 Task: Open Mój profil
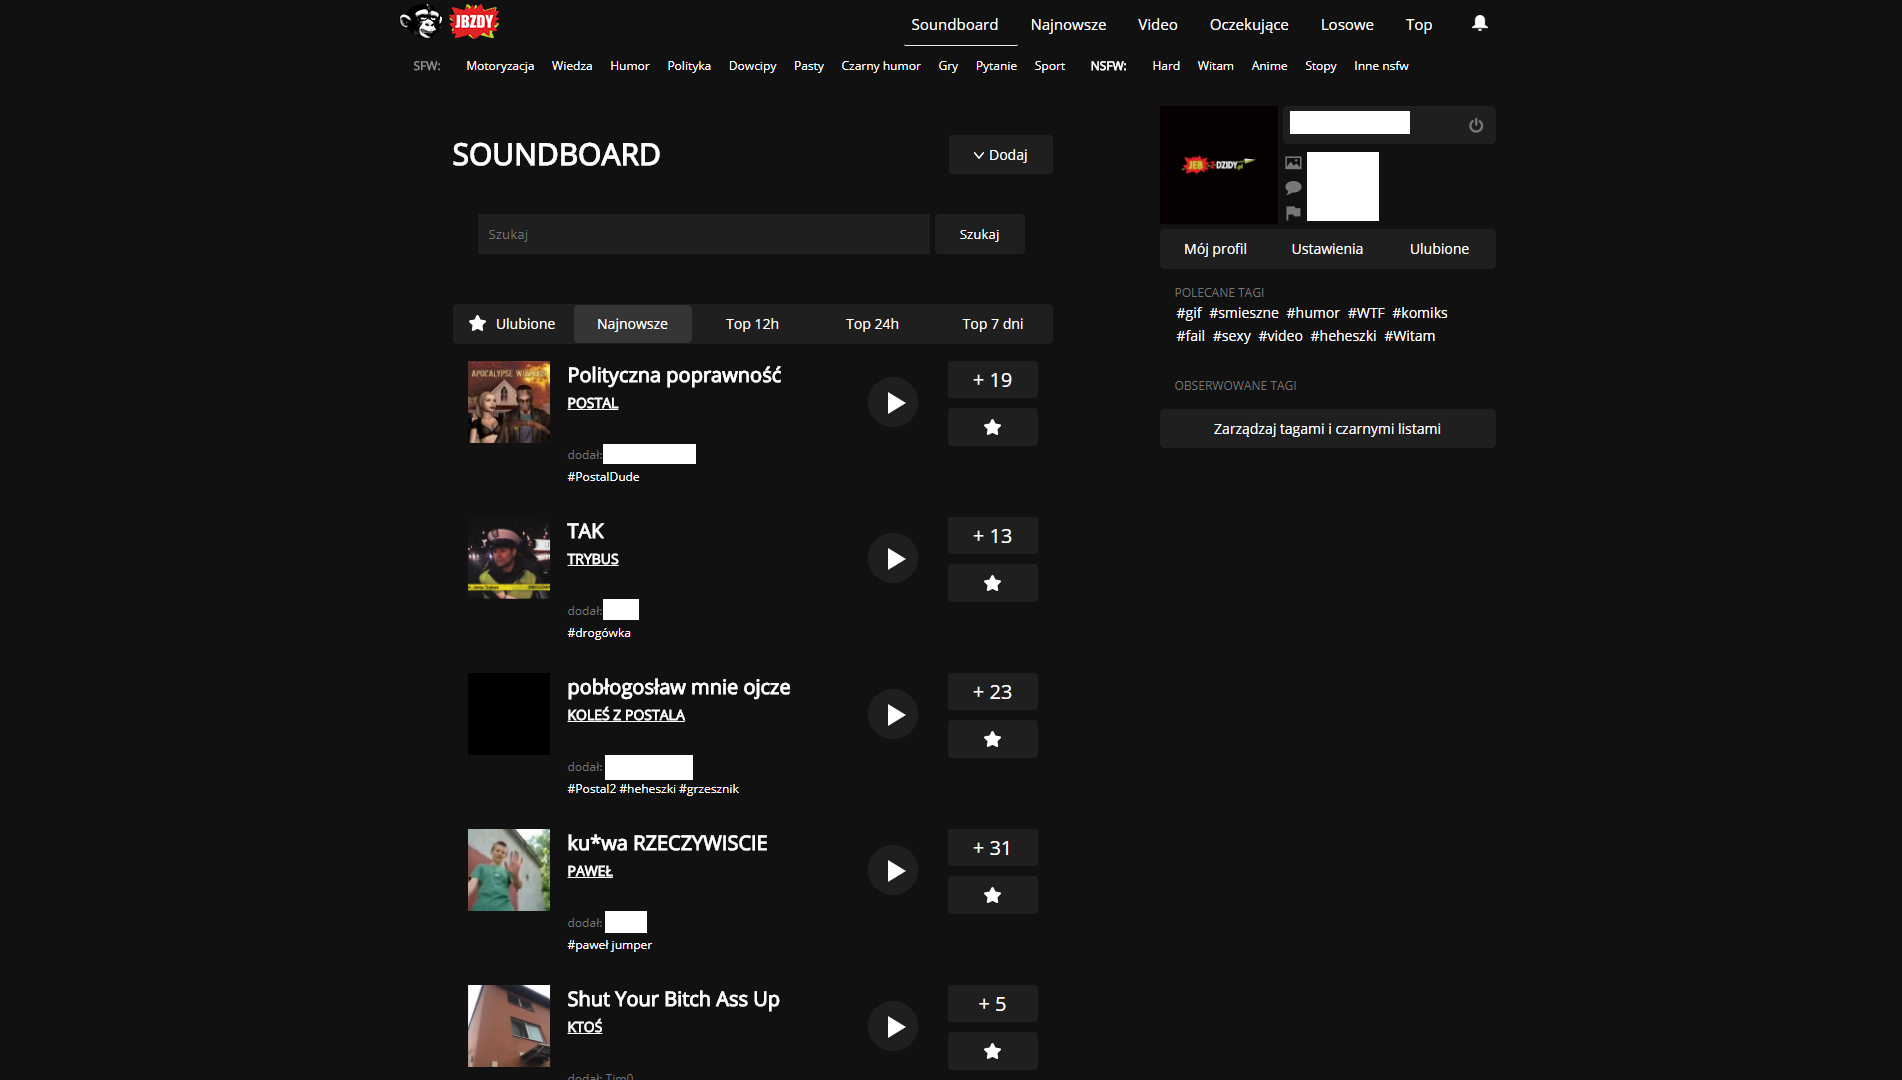pyautogui.click(x=1215, y=249)
